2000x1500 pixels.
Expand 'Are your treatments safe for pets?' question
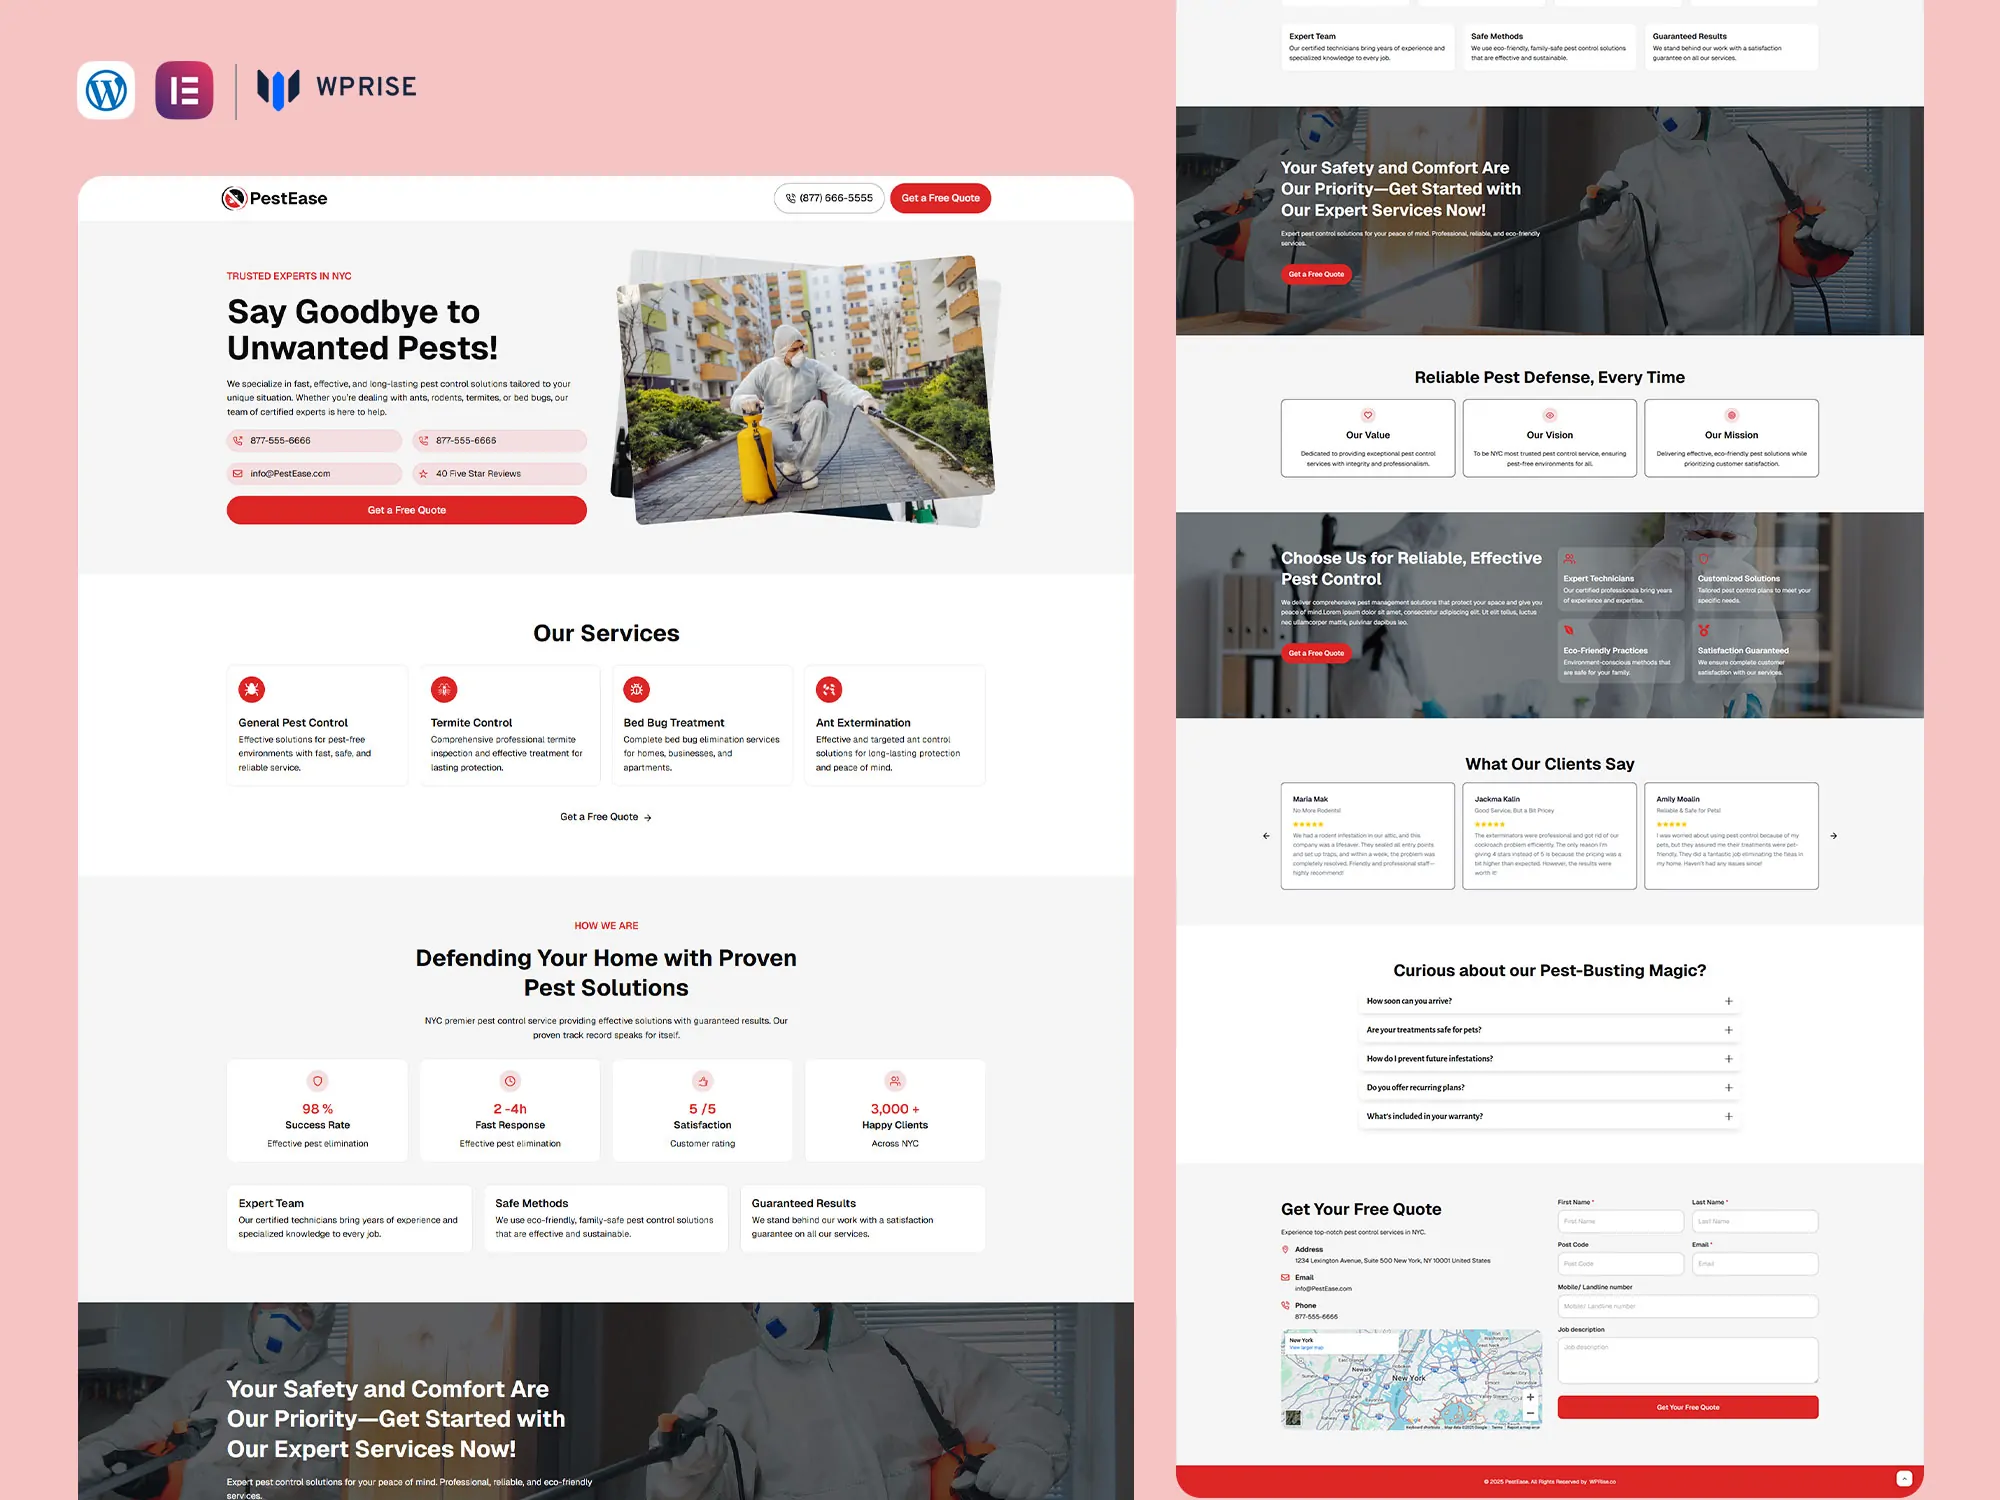pos(1727,1029)
